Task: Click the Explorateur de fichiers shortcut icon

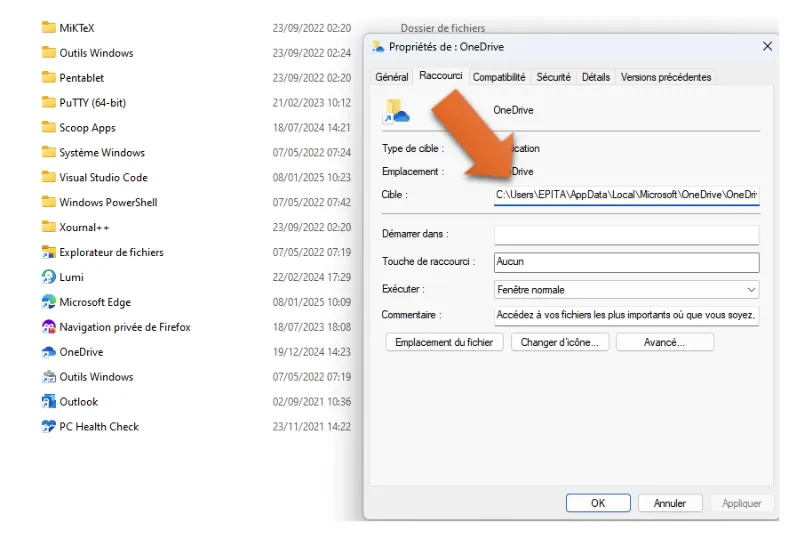Action: pyautogui.click(x=48, y=252)
